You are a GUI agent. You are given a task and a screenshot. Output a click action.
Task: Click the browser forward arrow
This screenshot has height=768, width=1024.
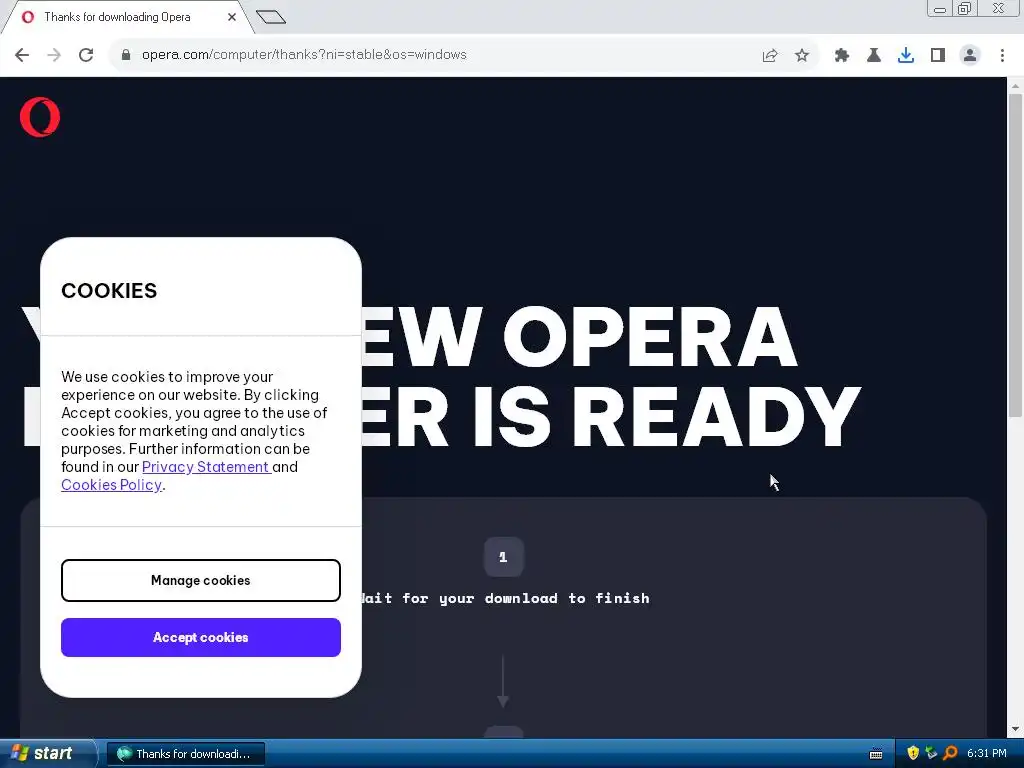tap(54, 55)
